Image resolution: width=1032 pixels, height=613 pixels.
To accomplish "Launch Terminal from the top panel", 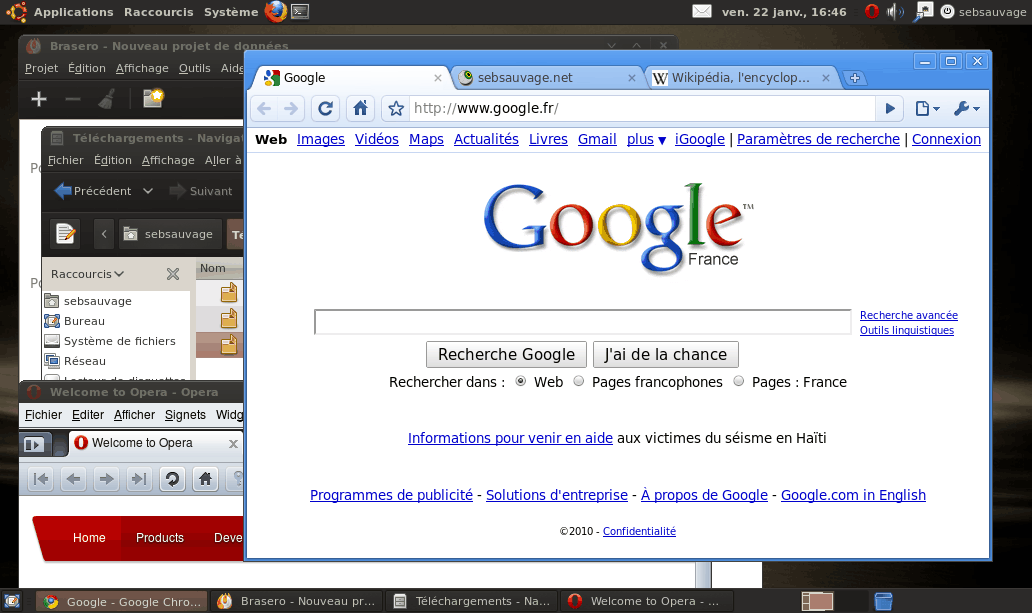I will pyautogui.click(x=300, y=11).
